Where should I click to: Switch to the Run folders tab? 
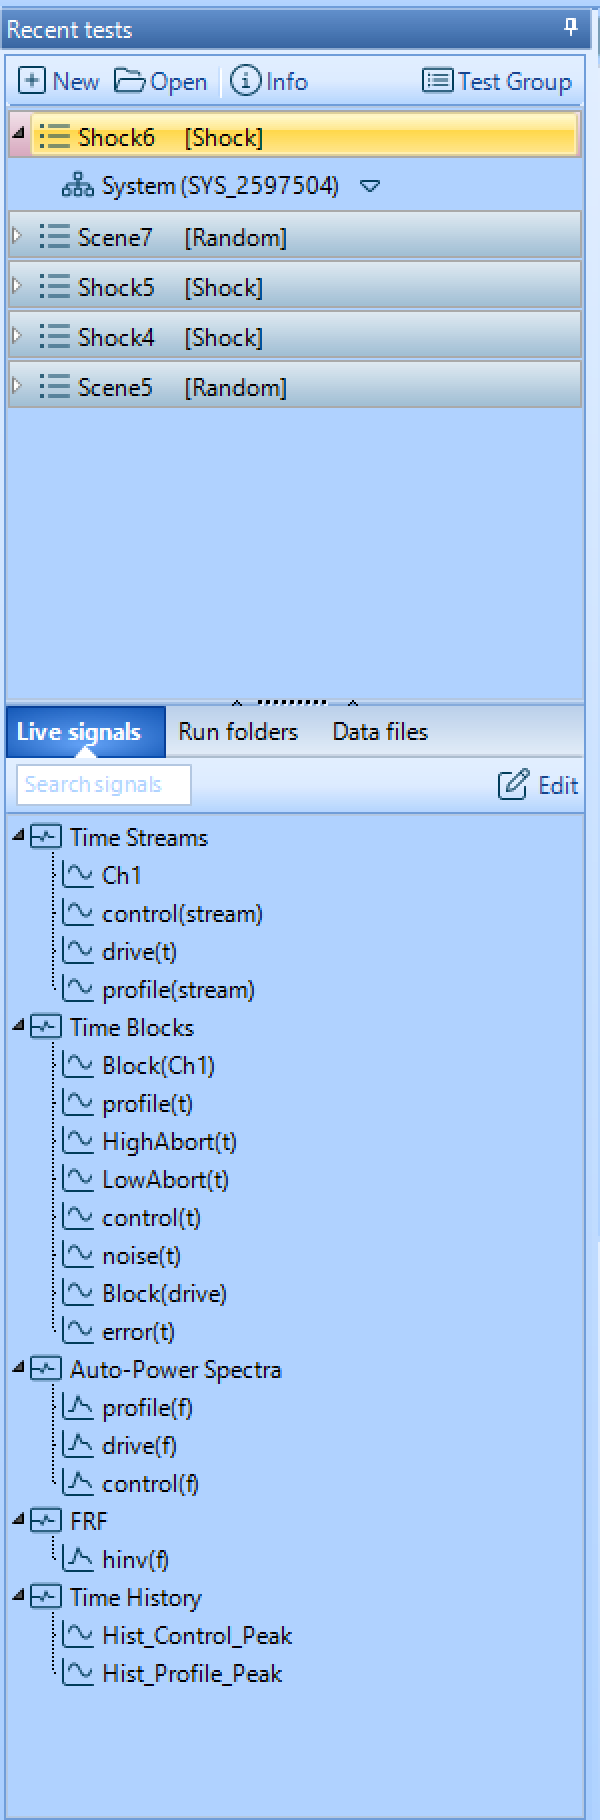238,732
